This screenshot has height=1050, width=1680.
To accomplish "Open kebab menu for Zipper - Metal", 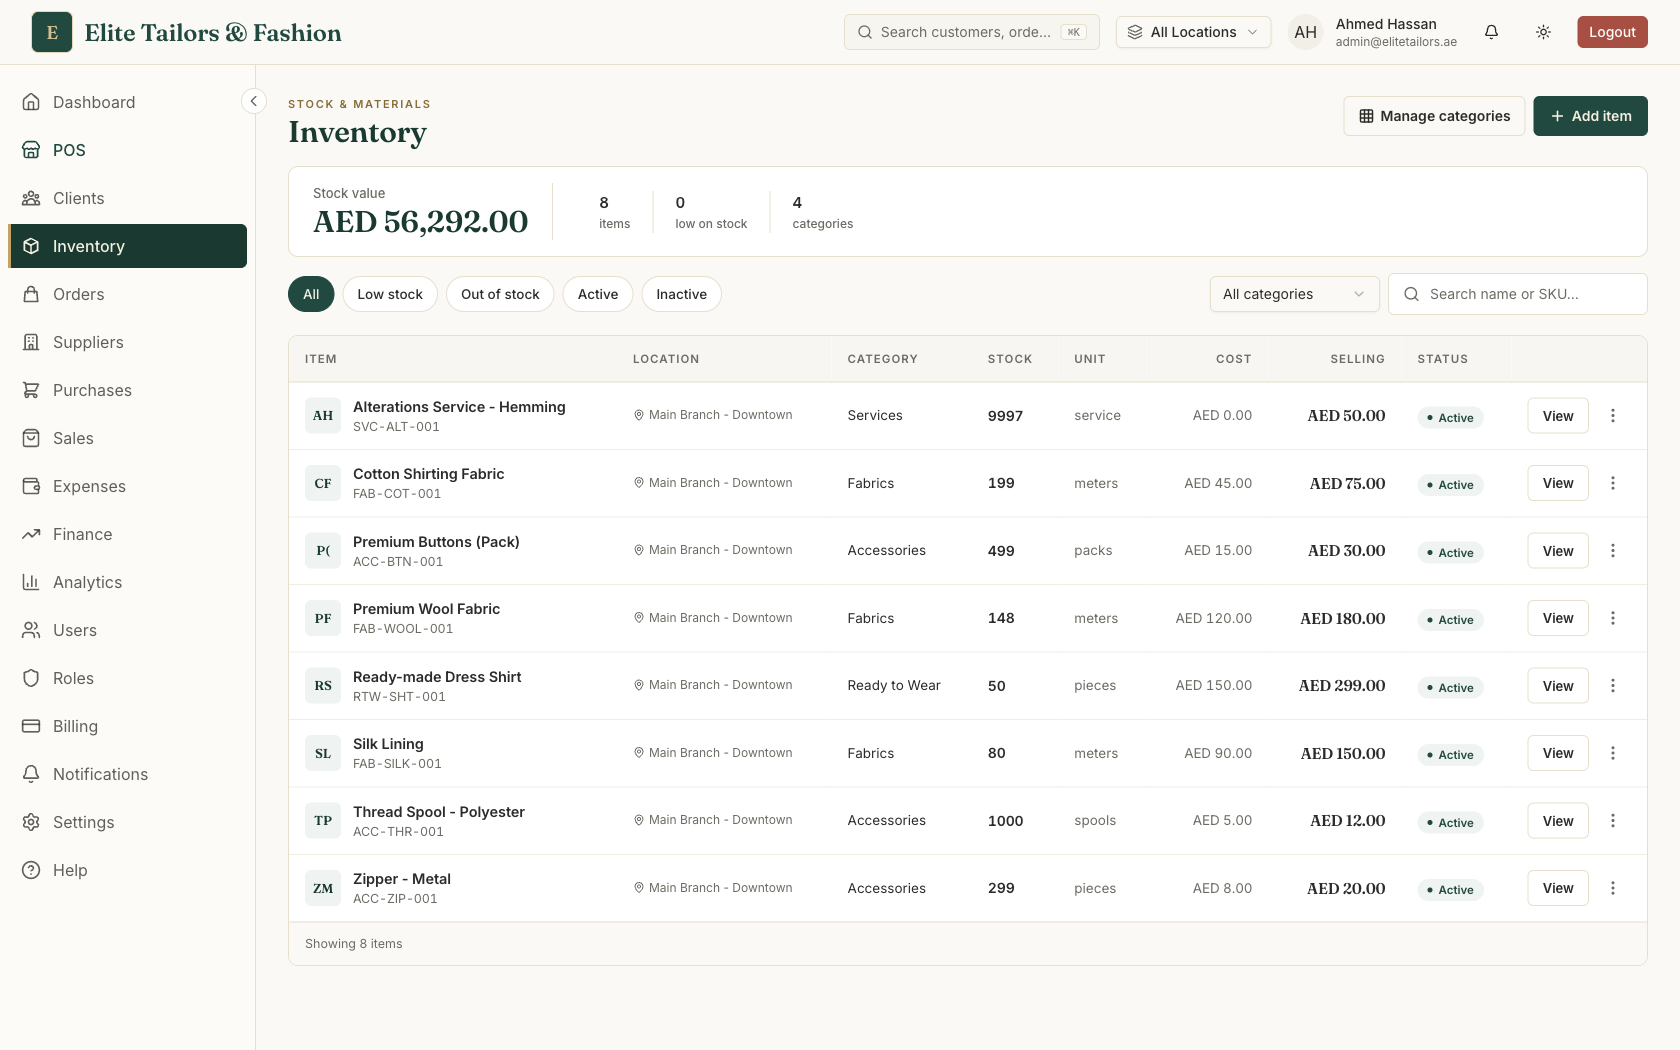I will point(1613,888).
